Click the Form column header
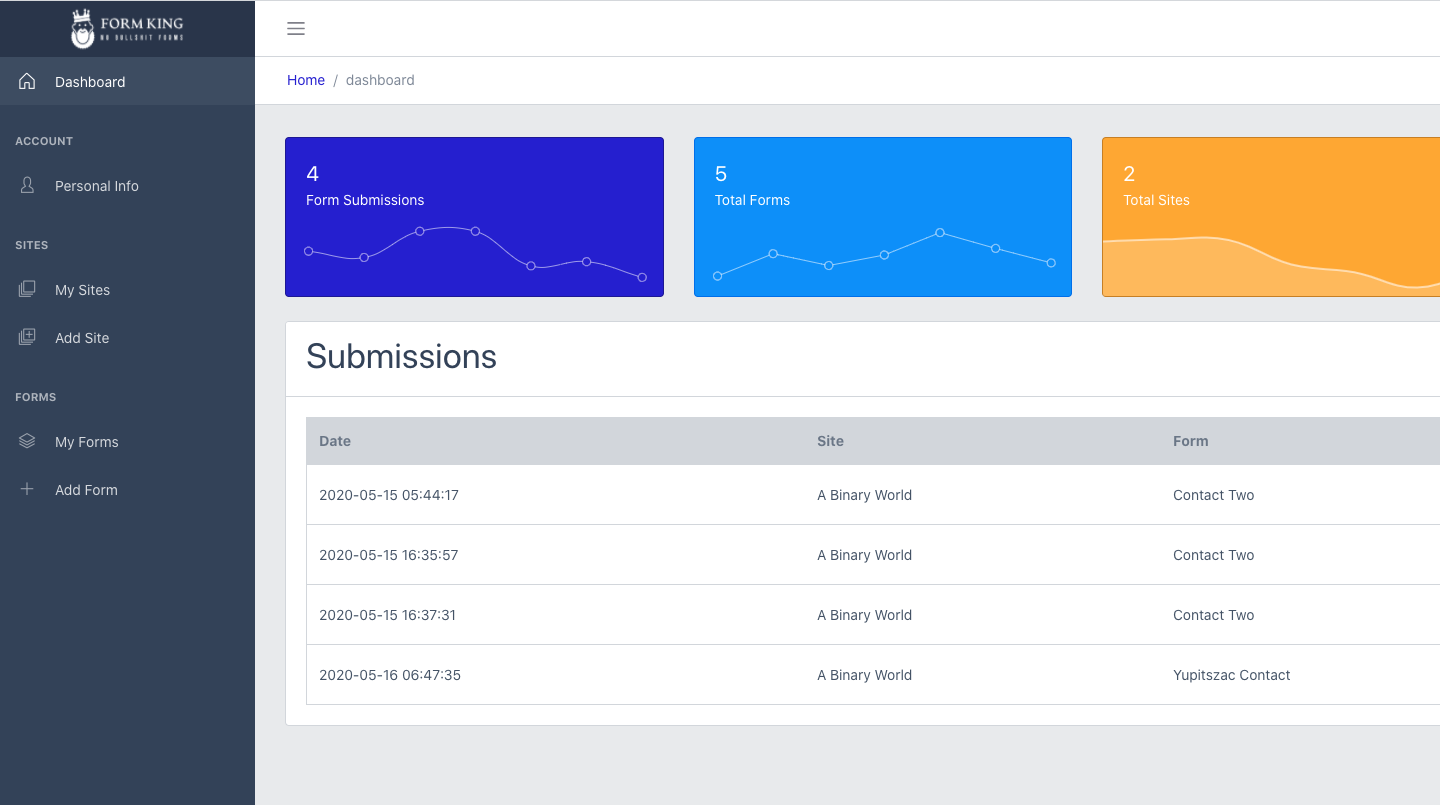The width and height of the screenshot is (1440, 805). [x=1190, y=441]
